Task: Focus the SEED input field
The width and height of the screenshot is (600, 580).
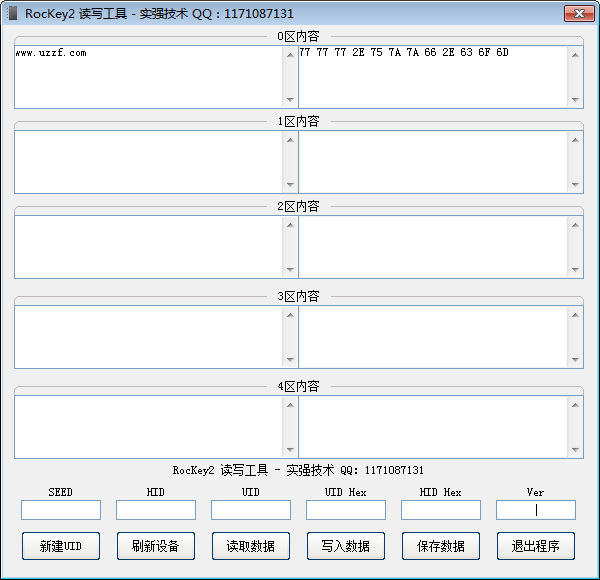Action: pyautogui.click(x=61, y=510)
